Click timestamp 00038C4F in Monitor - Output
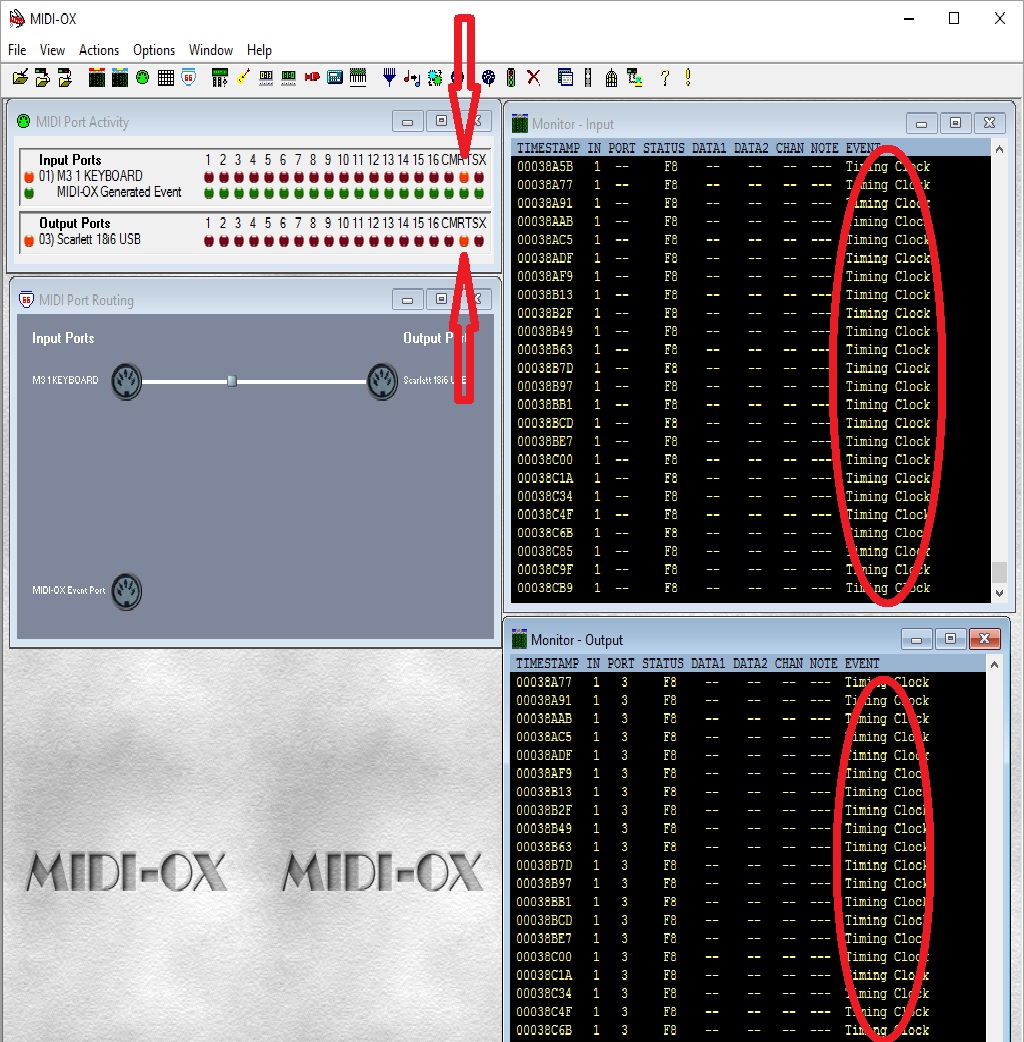 544,1011
